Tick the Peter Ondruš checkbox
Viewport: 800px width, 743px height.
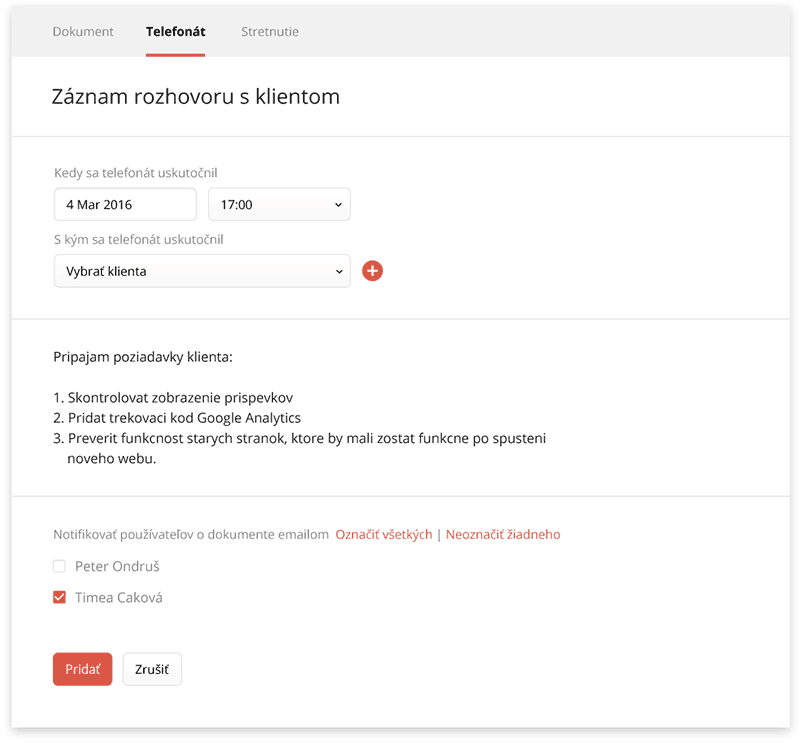pyautogui.click(x=59, y=566)
